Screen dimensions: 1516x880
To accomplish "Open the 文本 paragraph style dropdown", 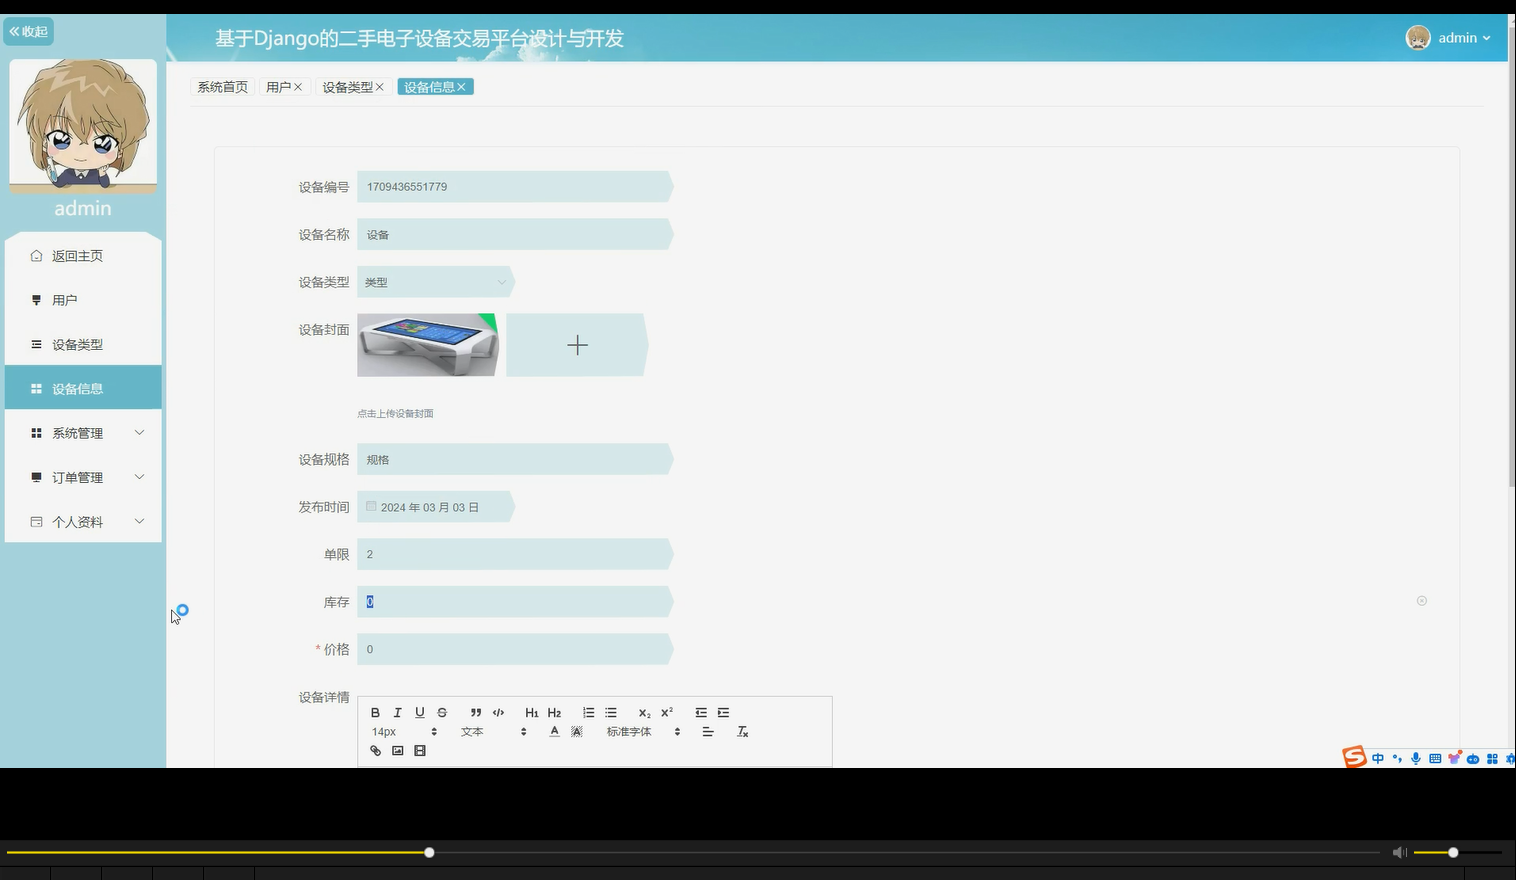I will [x=493, y=732].
